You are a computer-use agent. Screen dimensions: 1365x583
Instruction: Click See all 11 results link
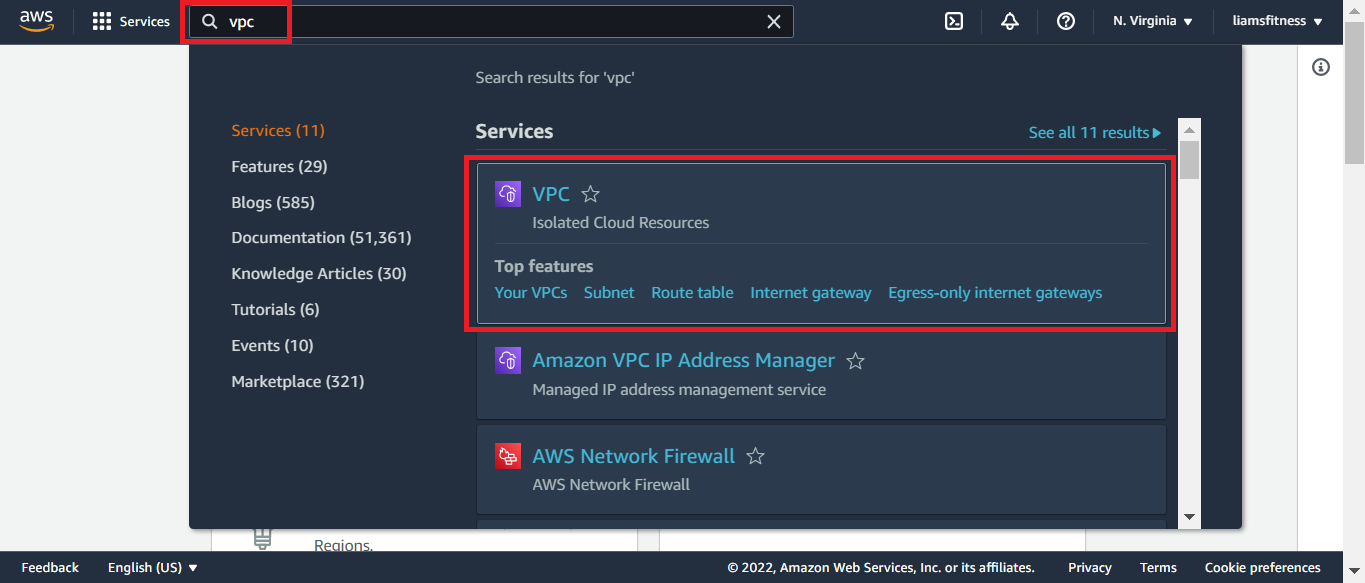point(1094,132)
